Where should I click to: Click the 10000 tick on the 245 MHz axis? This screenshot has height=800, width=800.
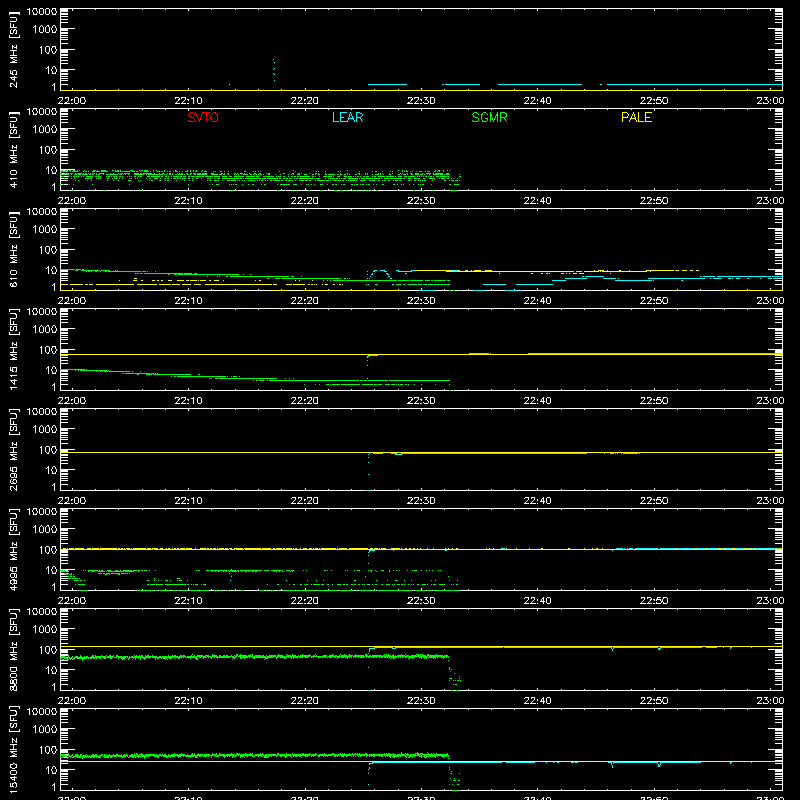pyautogui.click(x=42, y=12)
